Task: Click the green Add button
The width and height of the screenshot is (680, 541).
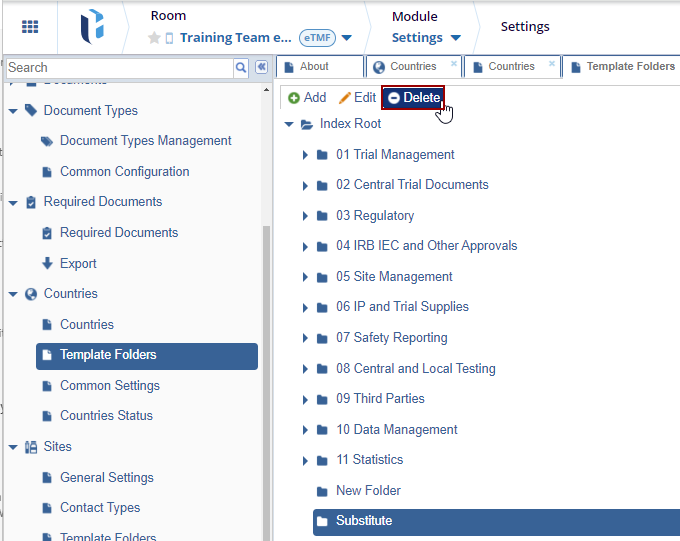Action: (x=306, y=98)
